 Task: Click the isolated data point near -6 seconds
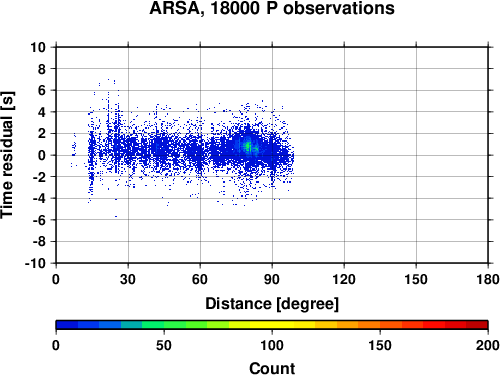[x=116, y=216]
